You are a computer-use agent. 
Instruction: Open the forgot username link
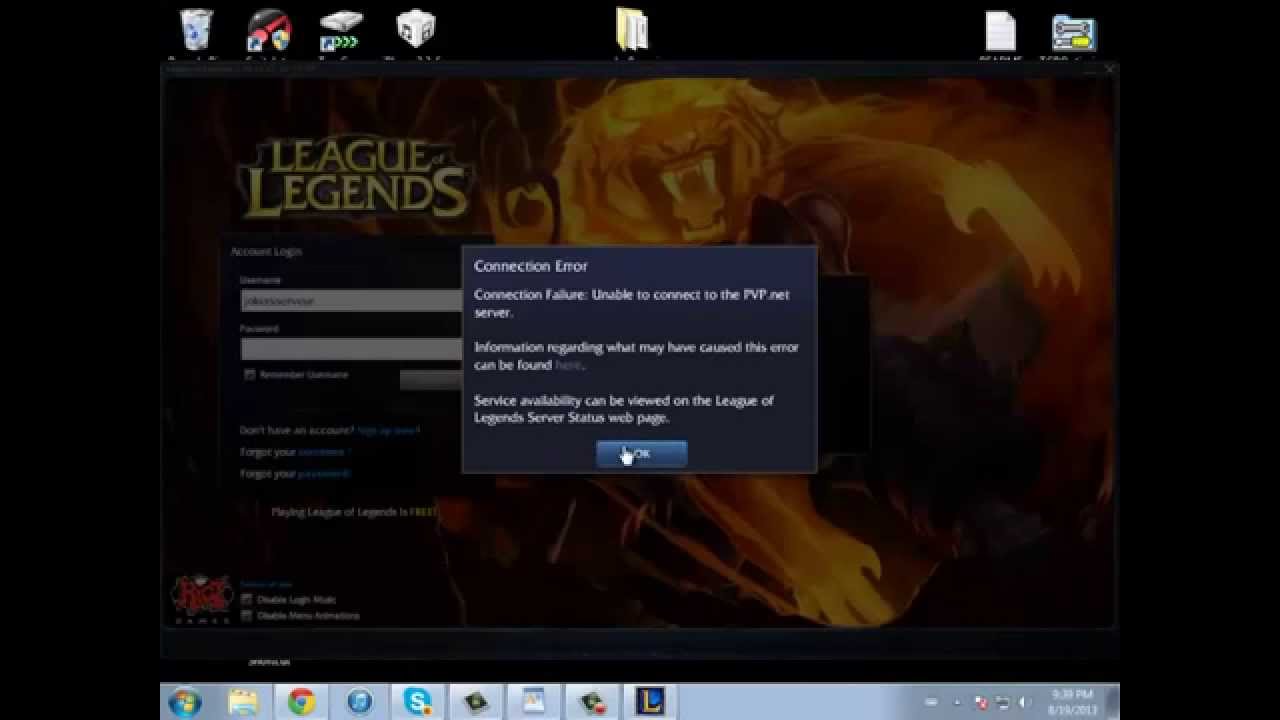[x=323, y=452]
